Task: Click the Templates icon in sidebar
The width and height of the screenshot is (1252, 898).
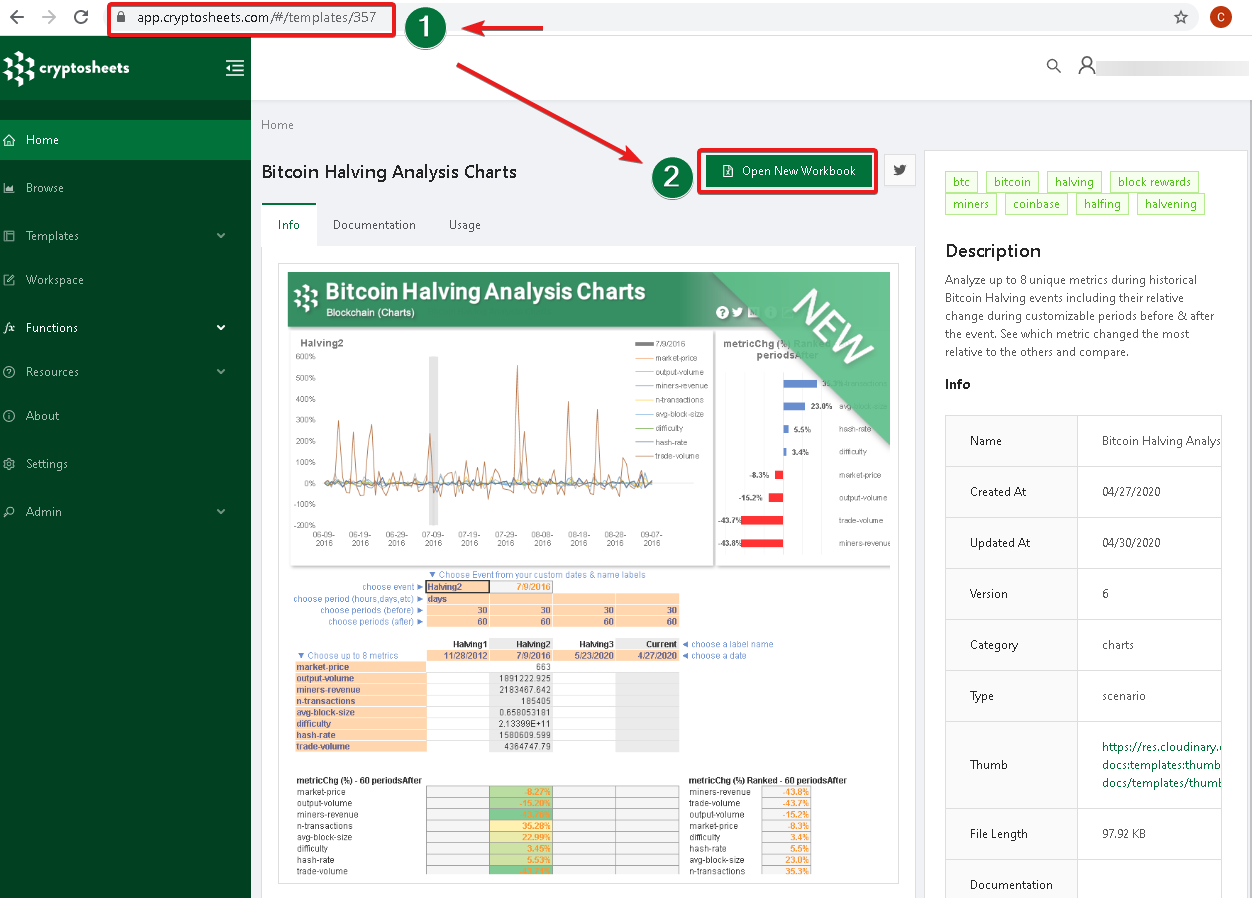Action: (10, 236)
